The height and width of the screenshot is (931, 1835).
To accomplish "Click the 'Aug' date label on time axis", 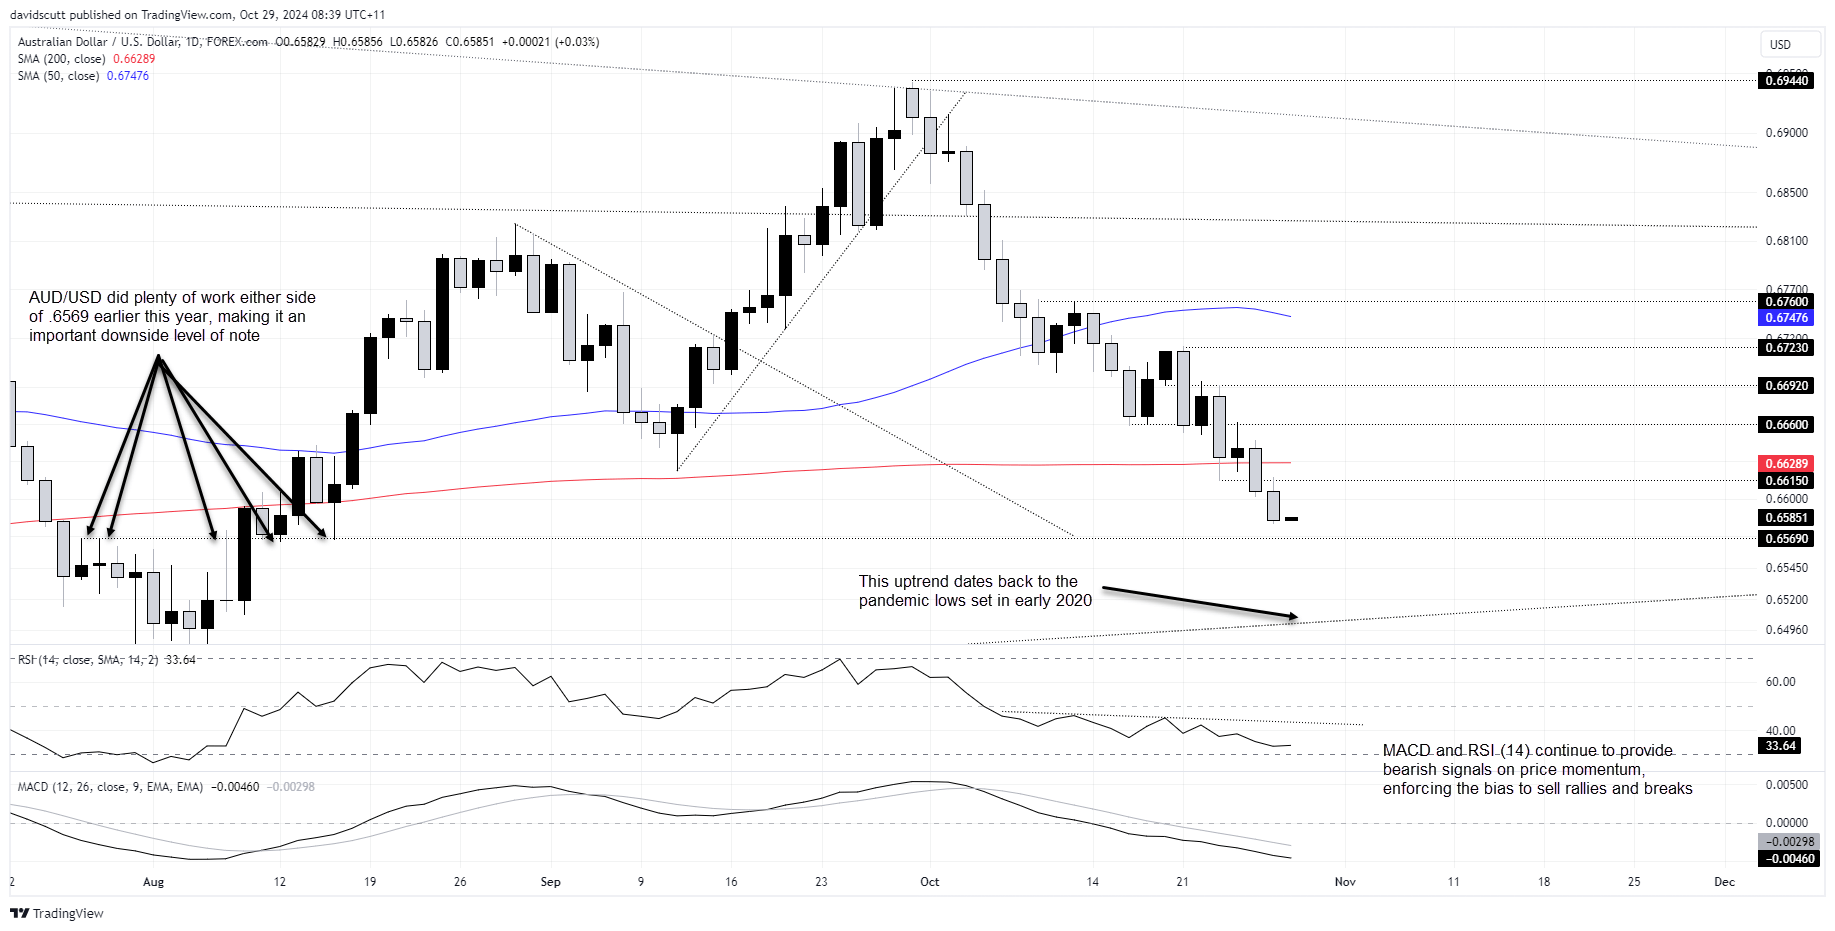I will [153, 882].
